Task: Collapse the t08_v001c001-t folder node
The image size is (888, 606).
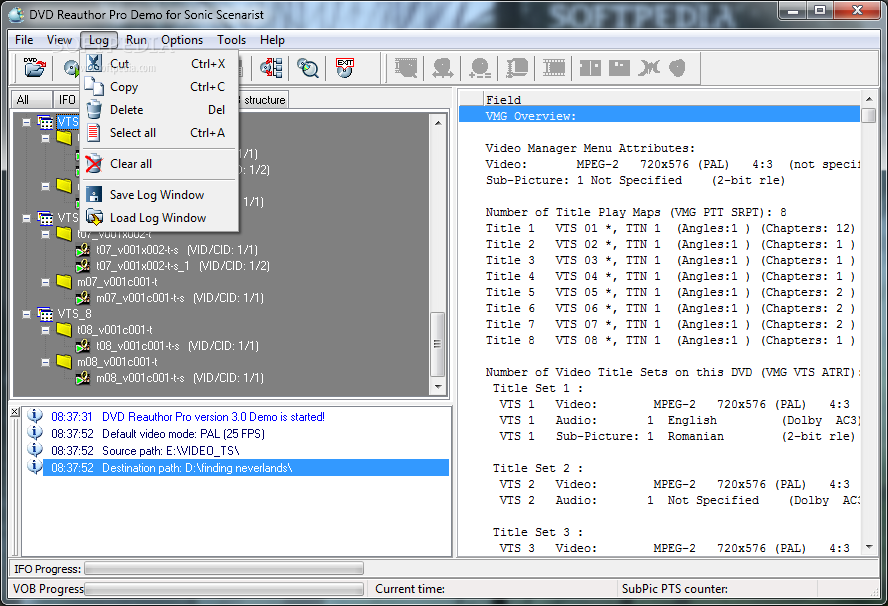Action: pyautogui.click(x=45, y=330)
